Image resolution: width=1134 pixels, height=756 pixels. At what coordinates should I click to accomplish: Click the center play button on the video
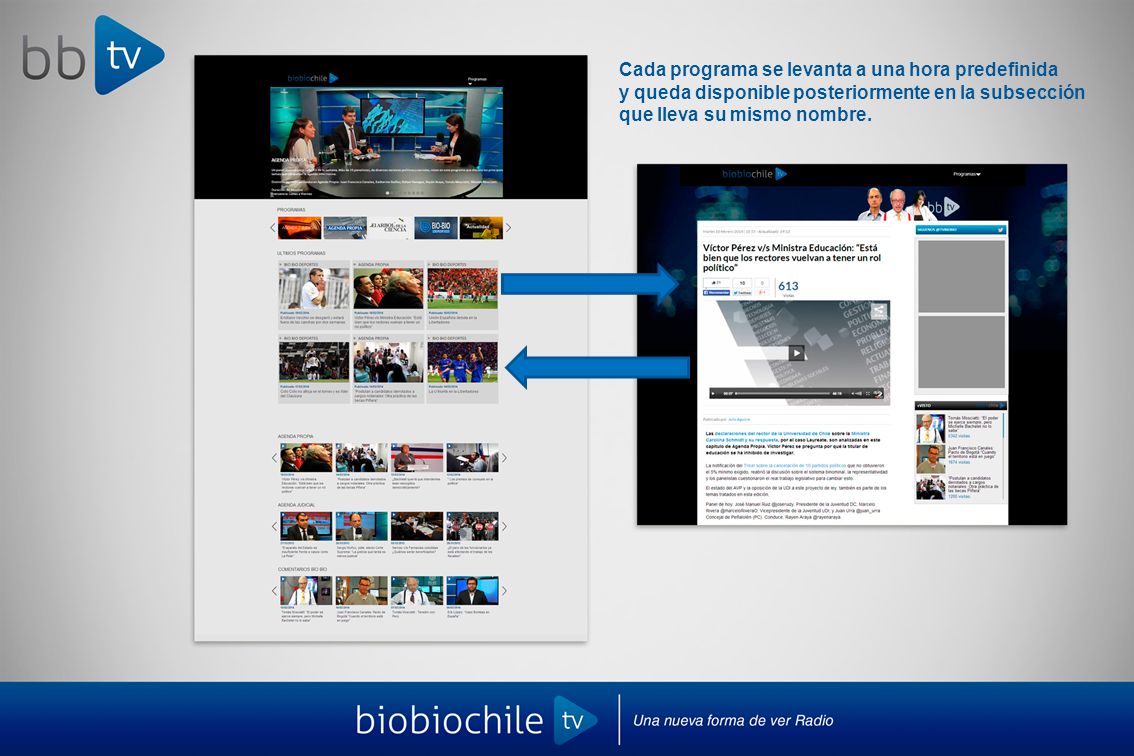point(796,353)
